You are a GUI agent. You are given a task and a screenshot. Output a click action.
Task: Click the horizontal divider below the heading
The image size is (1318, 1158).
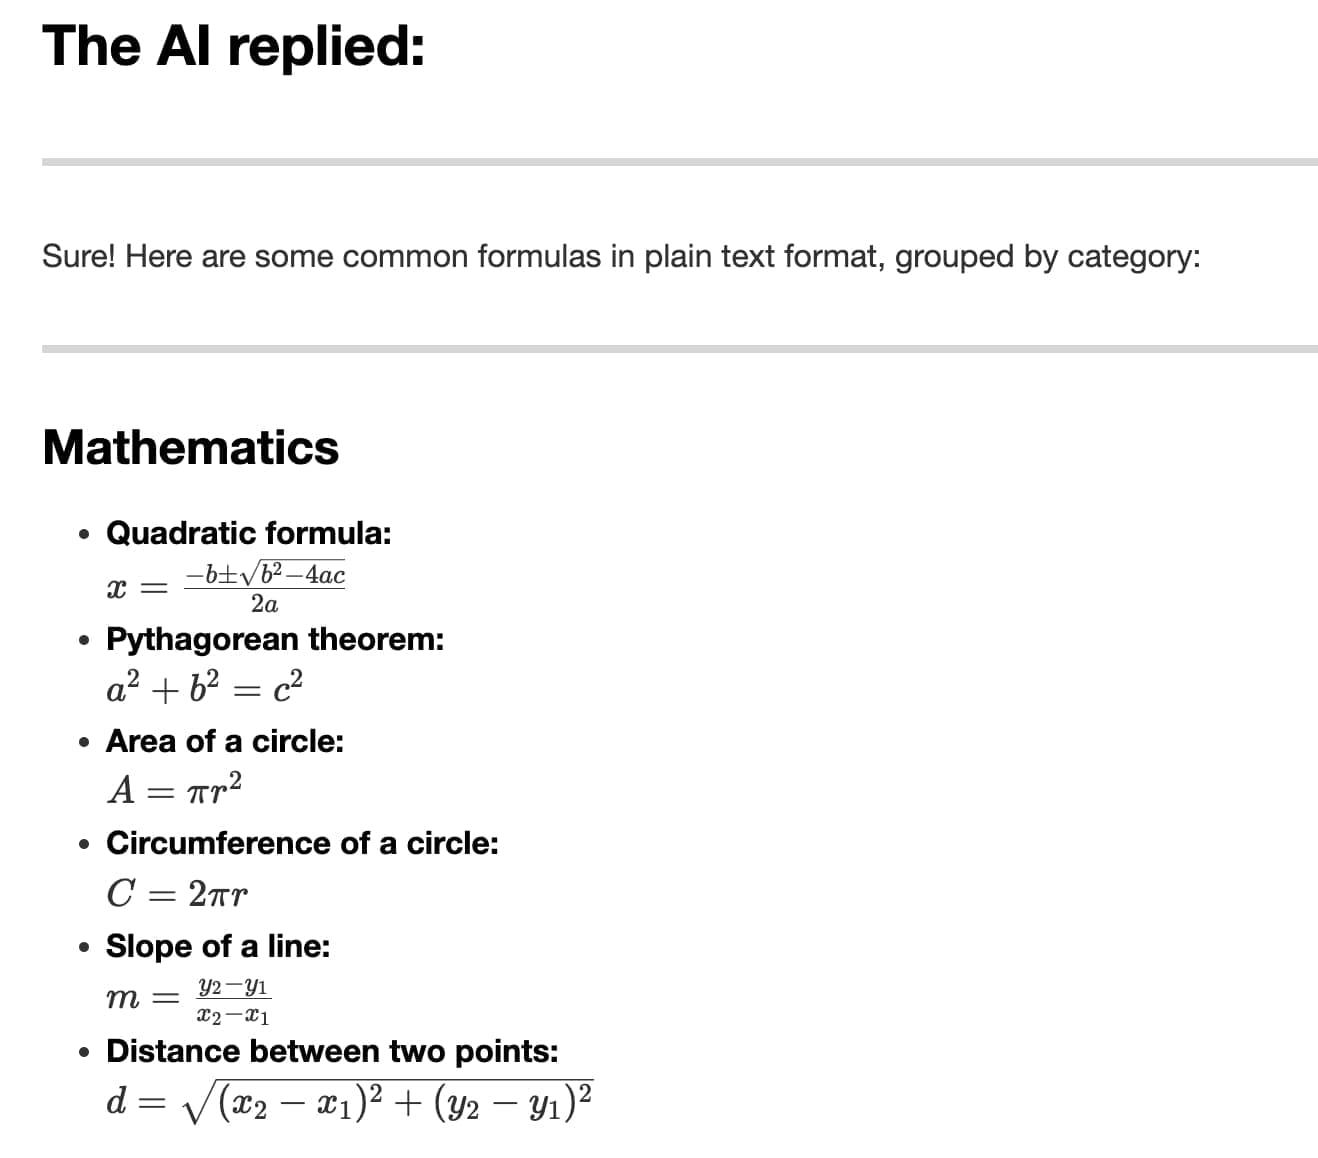[x=680, y=161]
